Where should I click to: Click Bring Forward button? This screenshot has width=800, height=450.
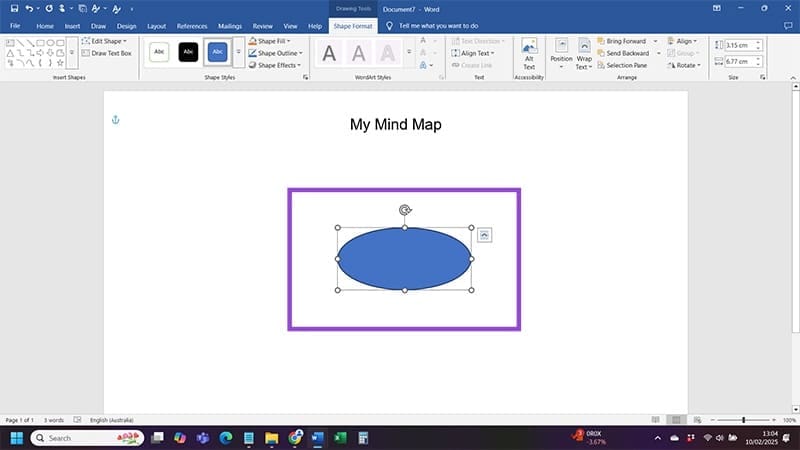point(626,41)
